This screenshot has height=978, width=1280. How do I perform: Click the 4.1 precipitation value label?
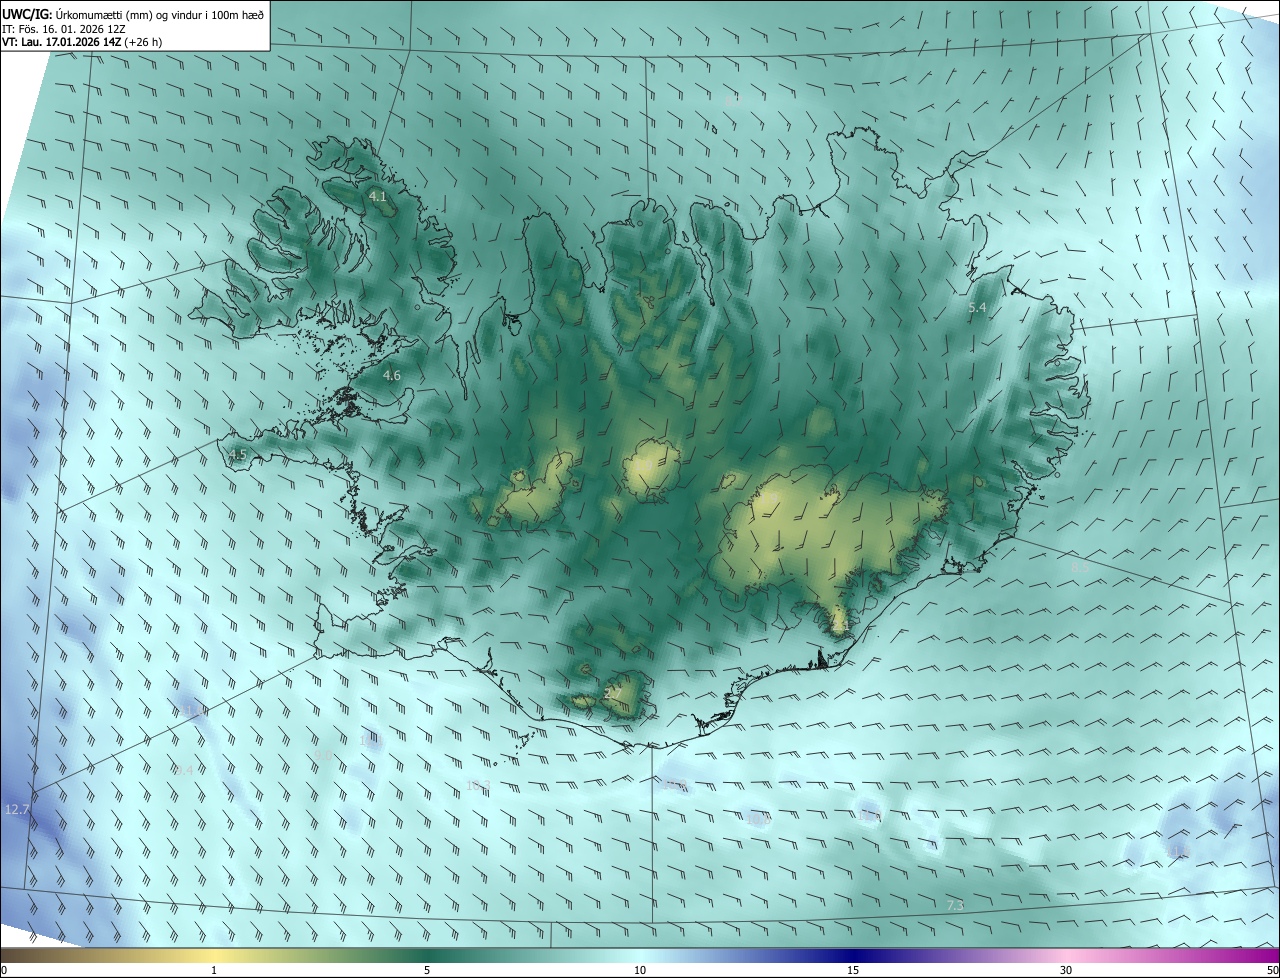pos(377,197)
